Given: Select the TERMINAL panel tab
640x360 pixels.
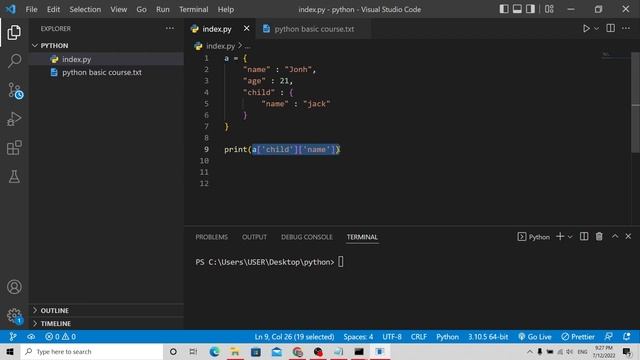Looking at the screenshot, I should (x=362, y=237).
